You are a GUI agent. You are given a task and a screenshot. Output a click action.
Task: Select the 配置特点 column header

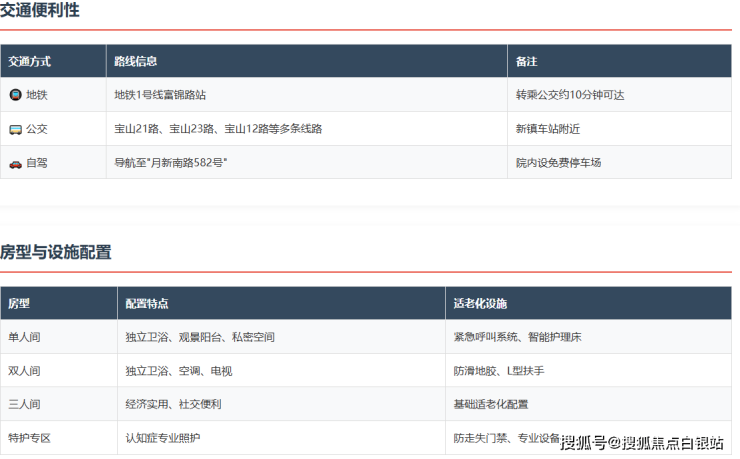(x=146, y=303)
